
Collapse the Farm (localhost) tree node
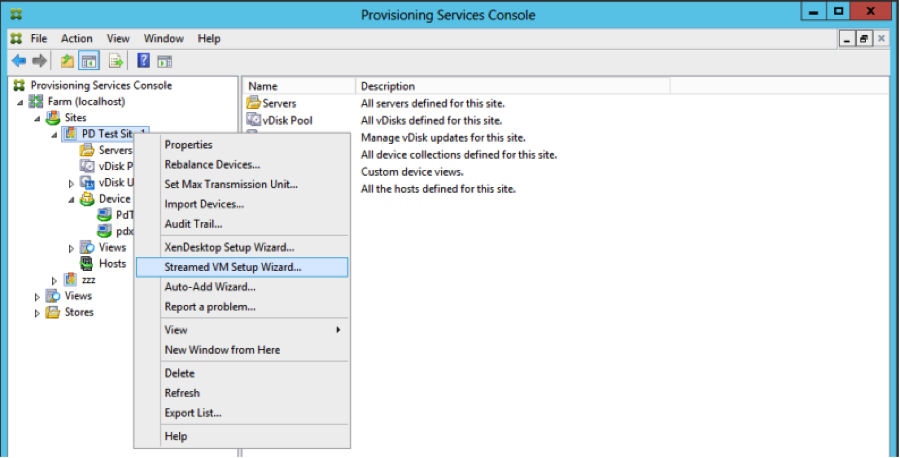click(x=21, y=102)
